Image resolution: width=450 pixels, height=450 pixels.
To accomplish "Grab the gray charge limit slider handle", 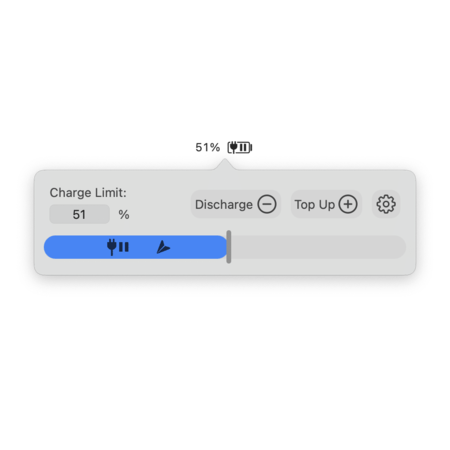I will click(229, 247).
